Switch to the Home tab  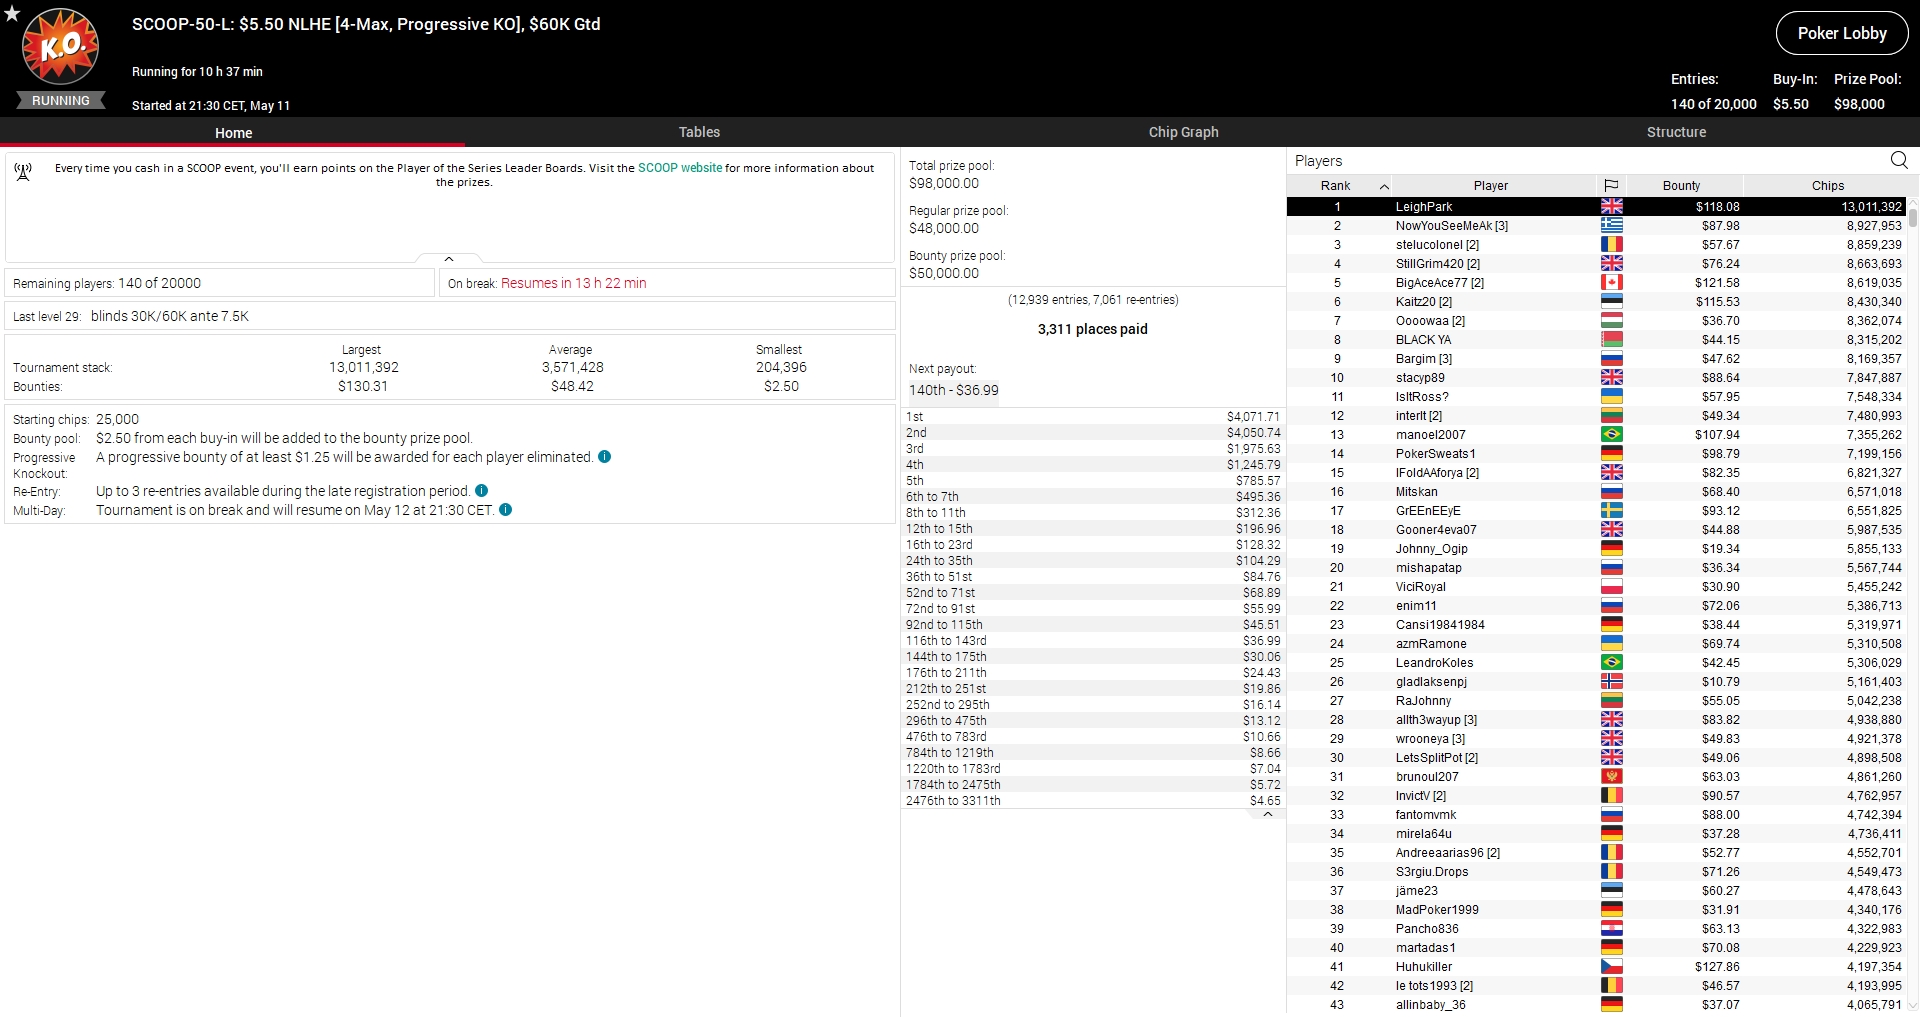pos(233,132)
